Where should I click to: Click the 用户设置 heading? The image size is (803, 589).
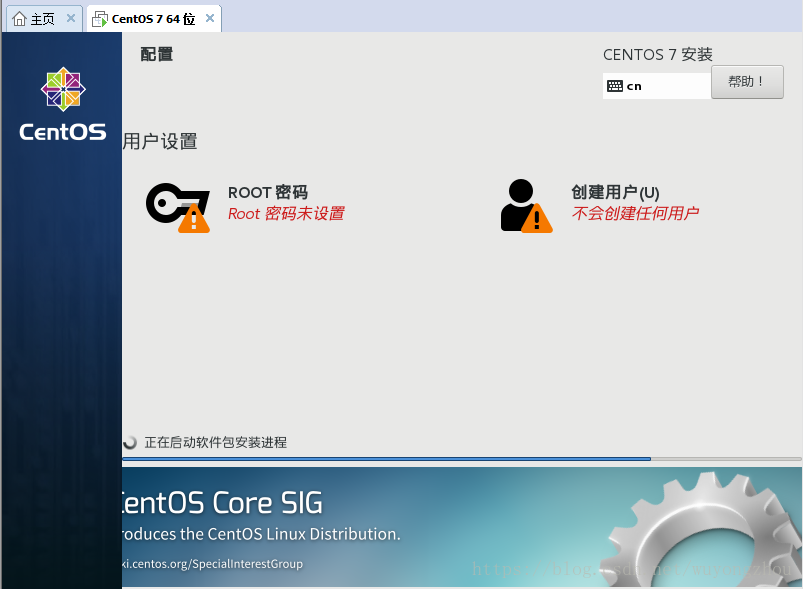160,141
